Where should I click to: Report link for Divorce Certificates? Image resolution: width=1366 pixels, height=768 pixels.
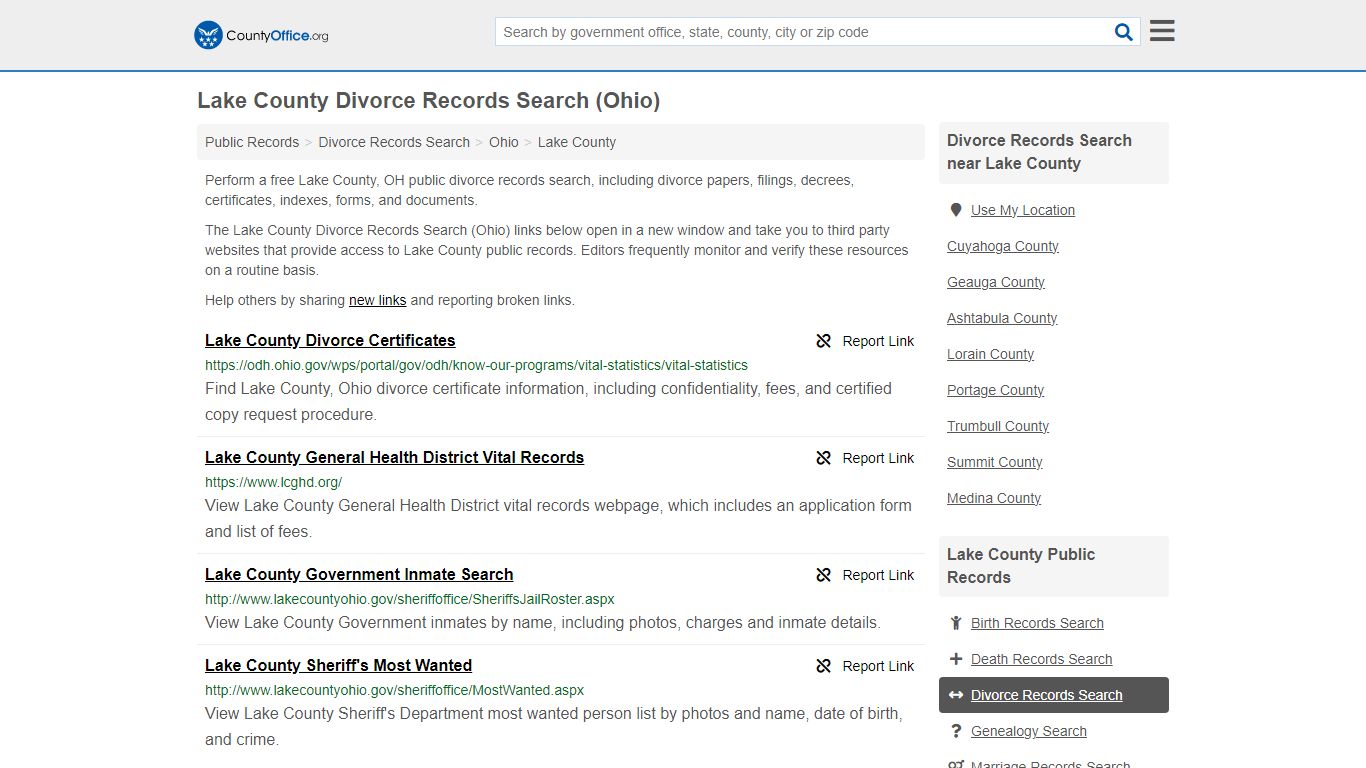coord(878,341)
